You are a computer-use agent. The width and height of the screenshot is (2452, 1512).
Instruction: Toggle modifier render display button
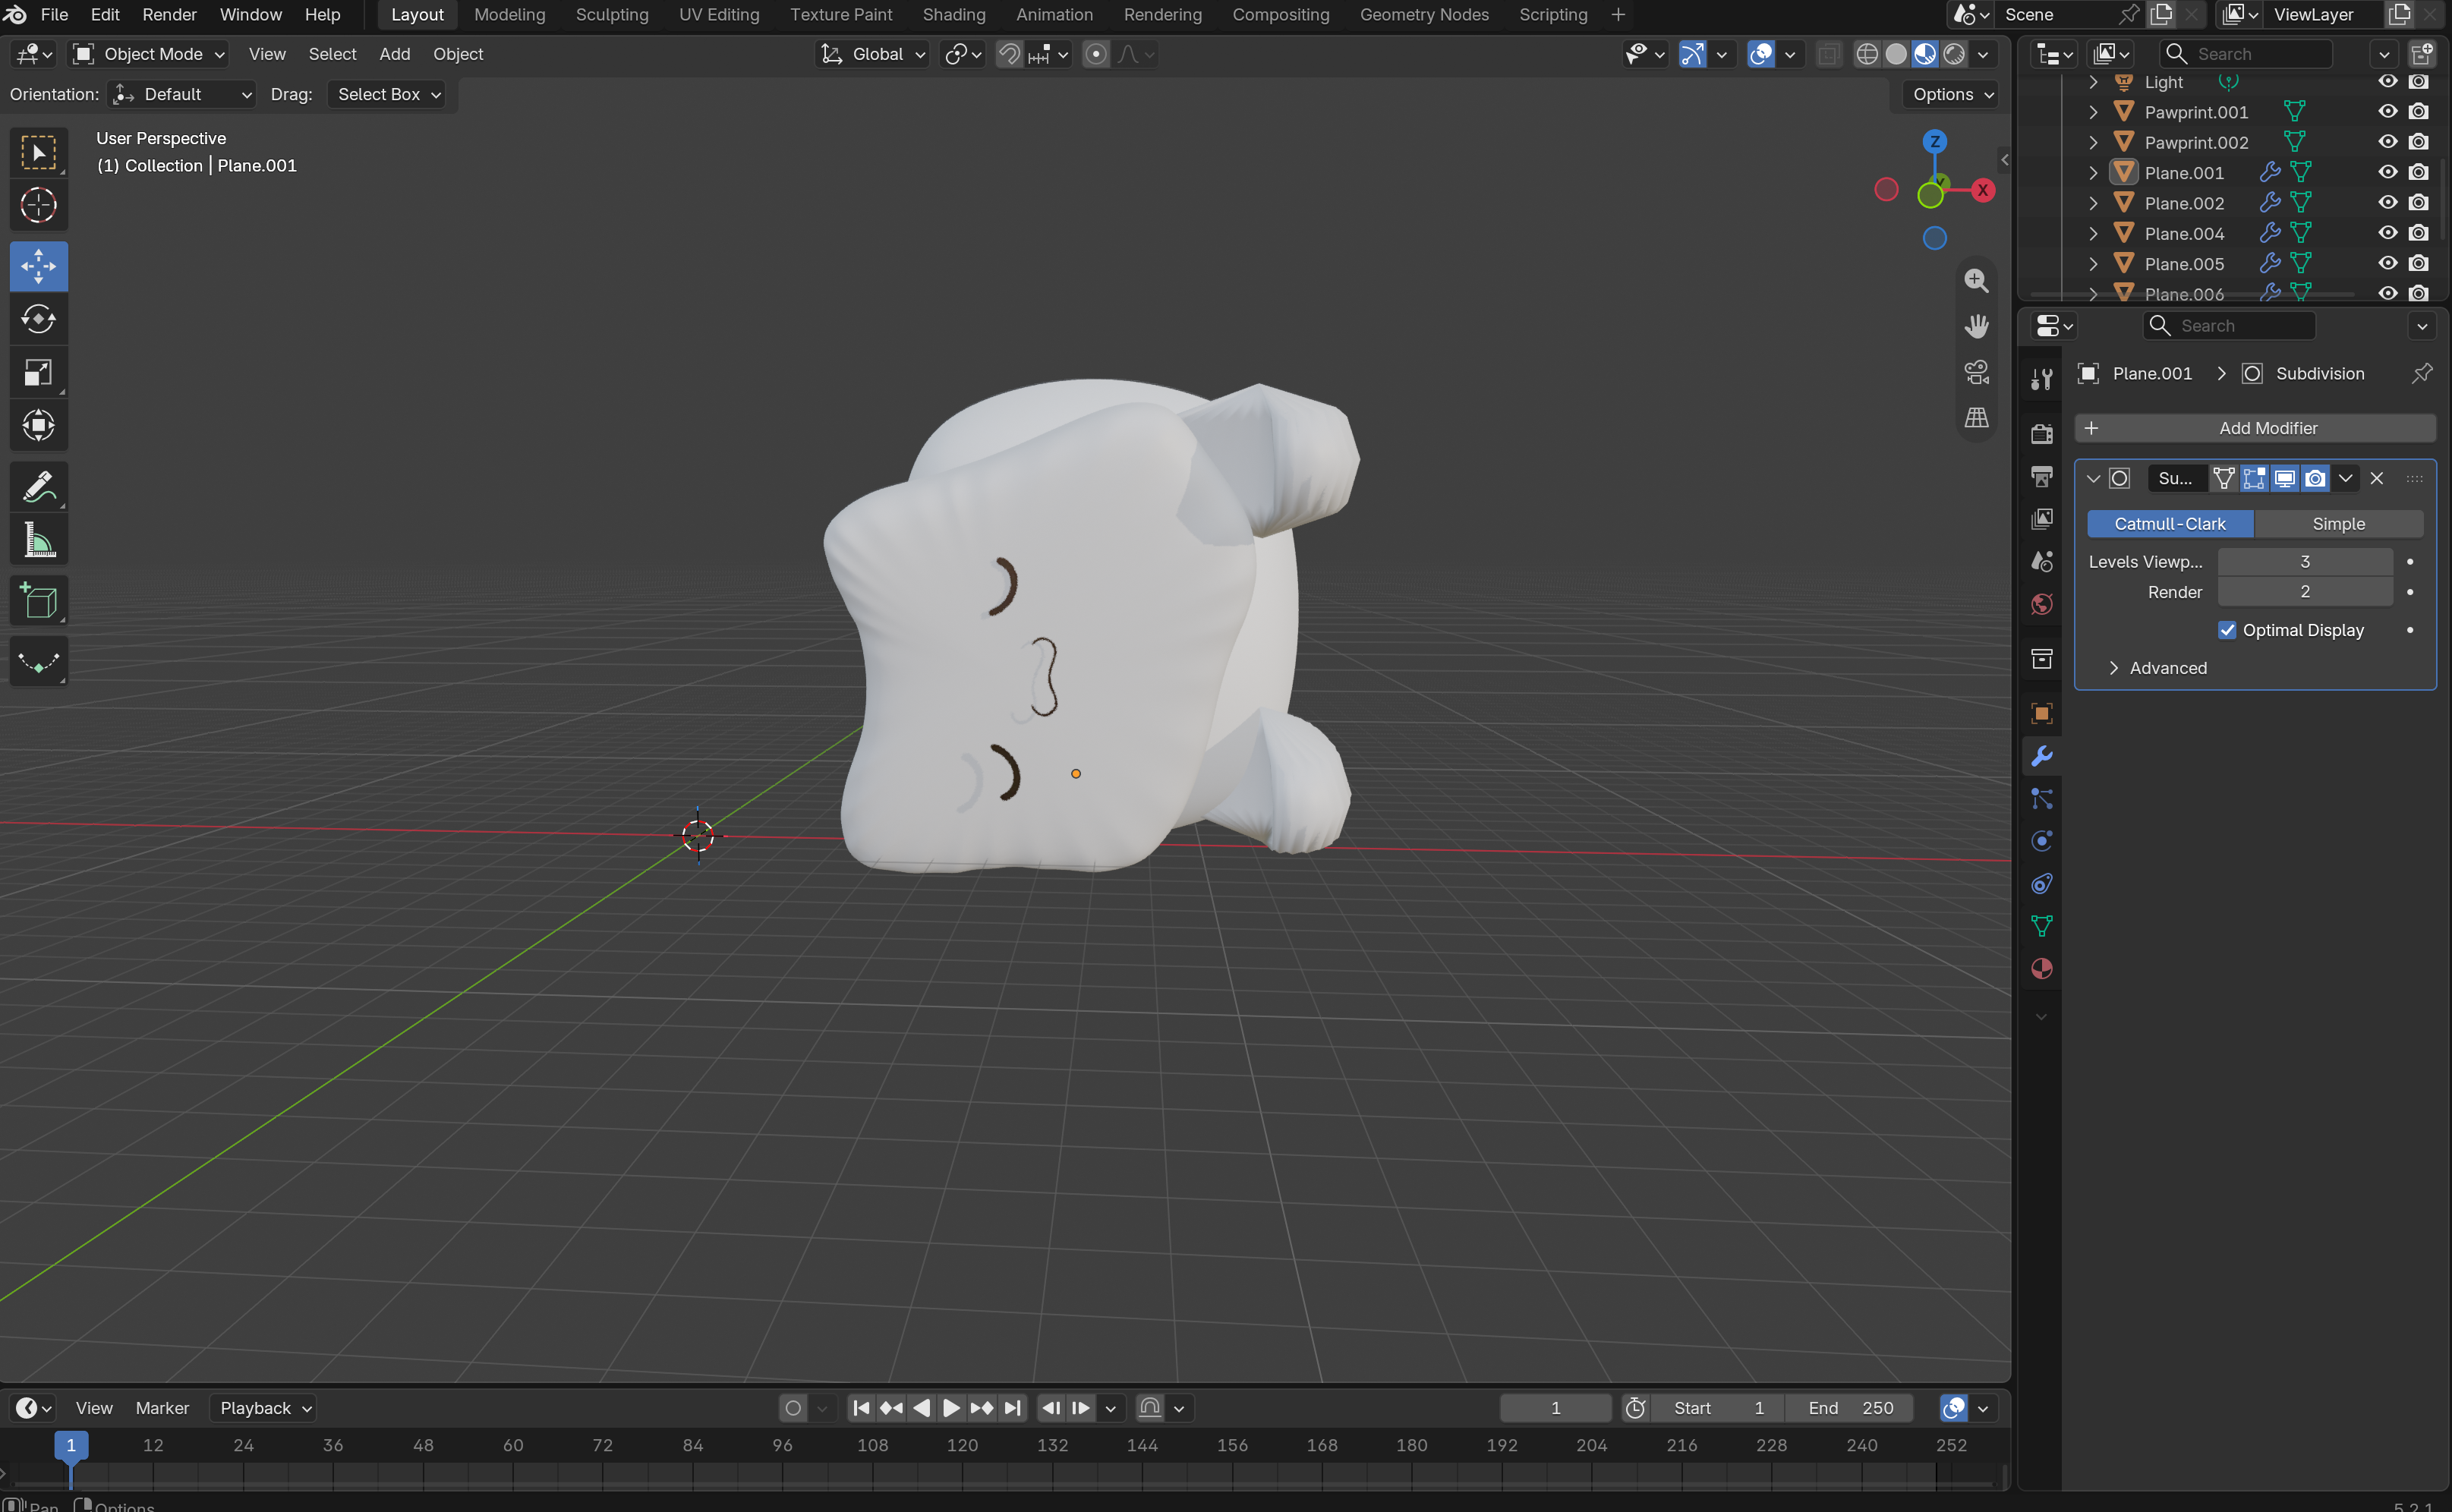[2314, 478]
